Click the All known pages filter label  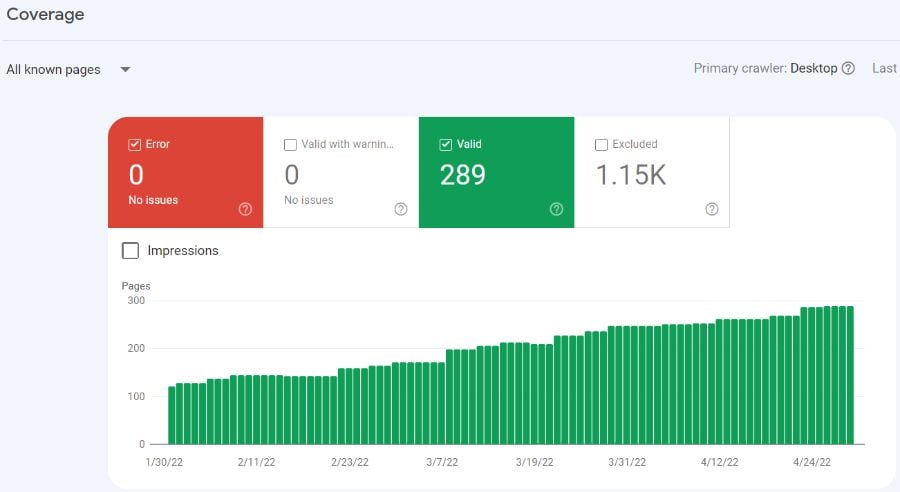click(x=53, y=69)
